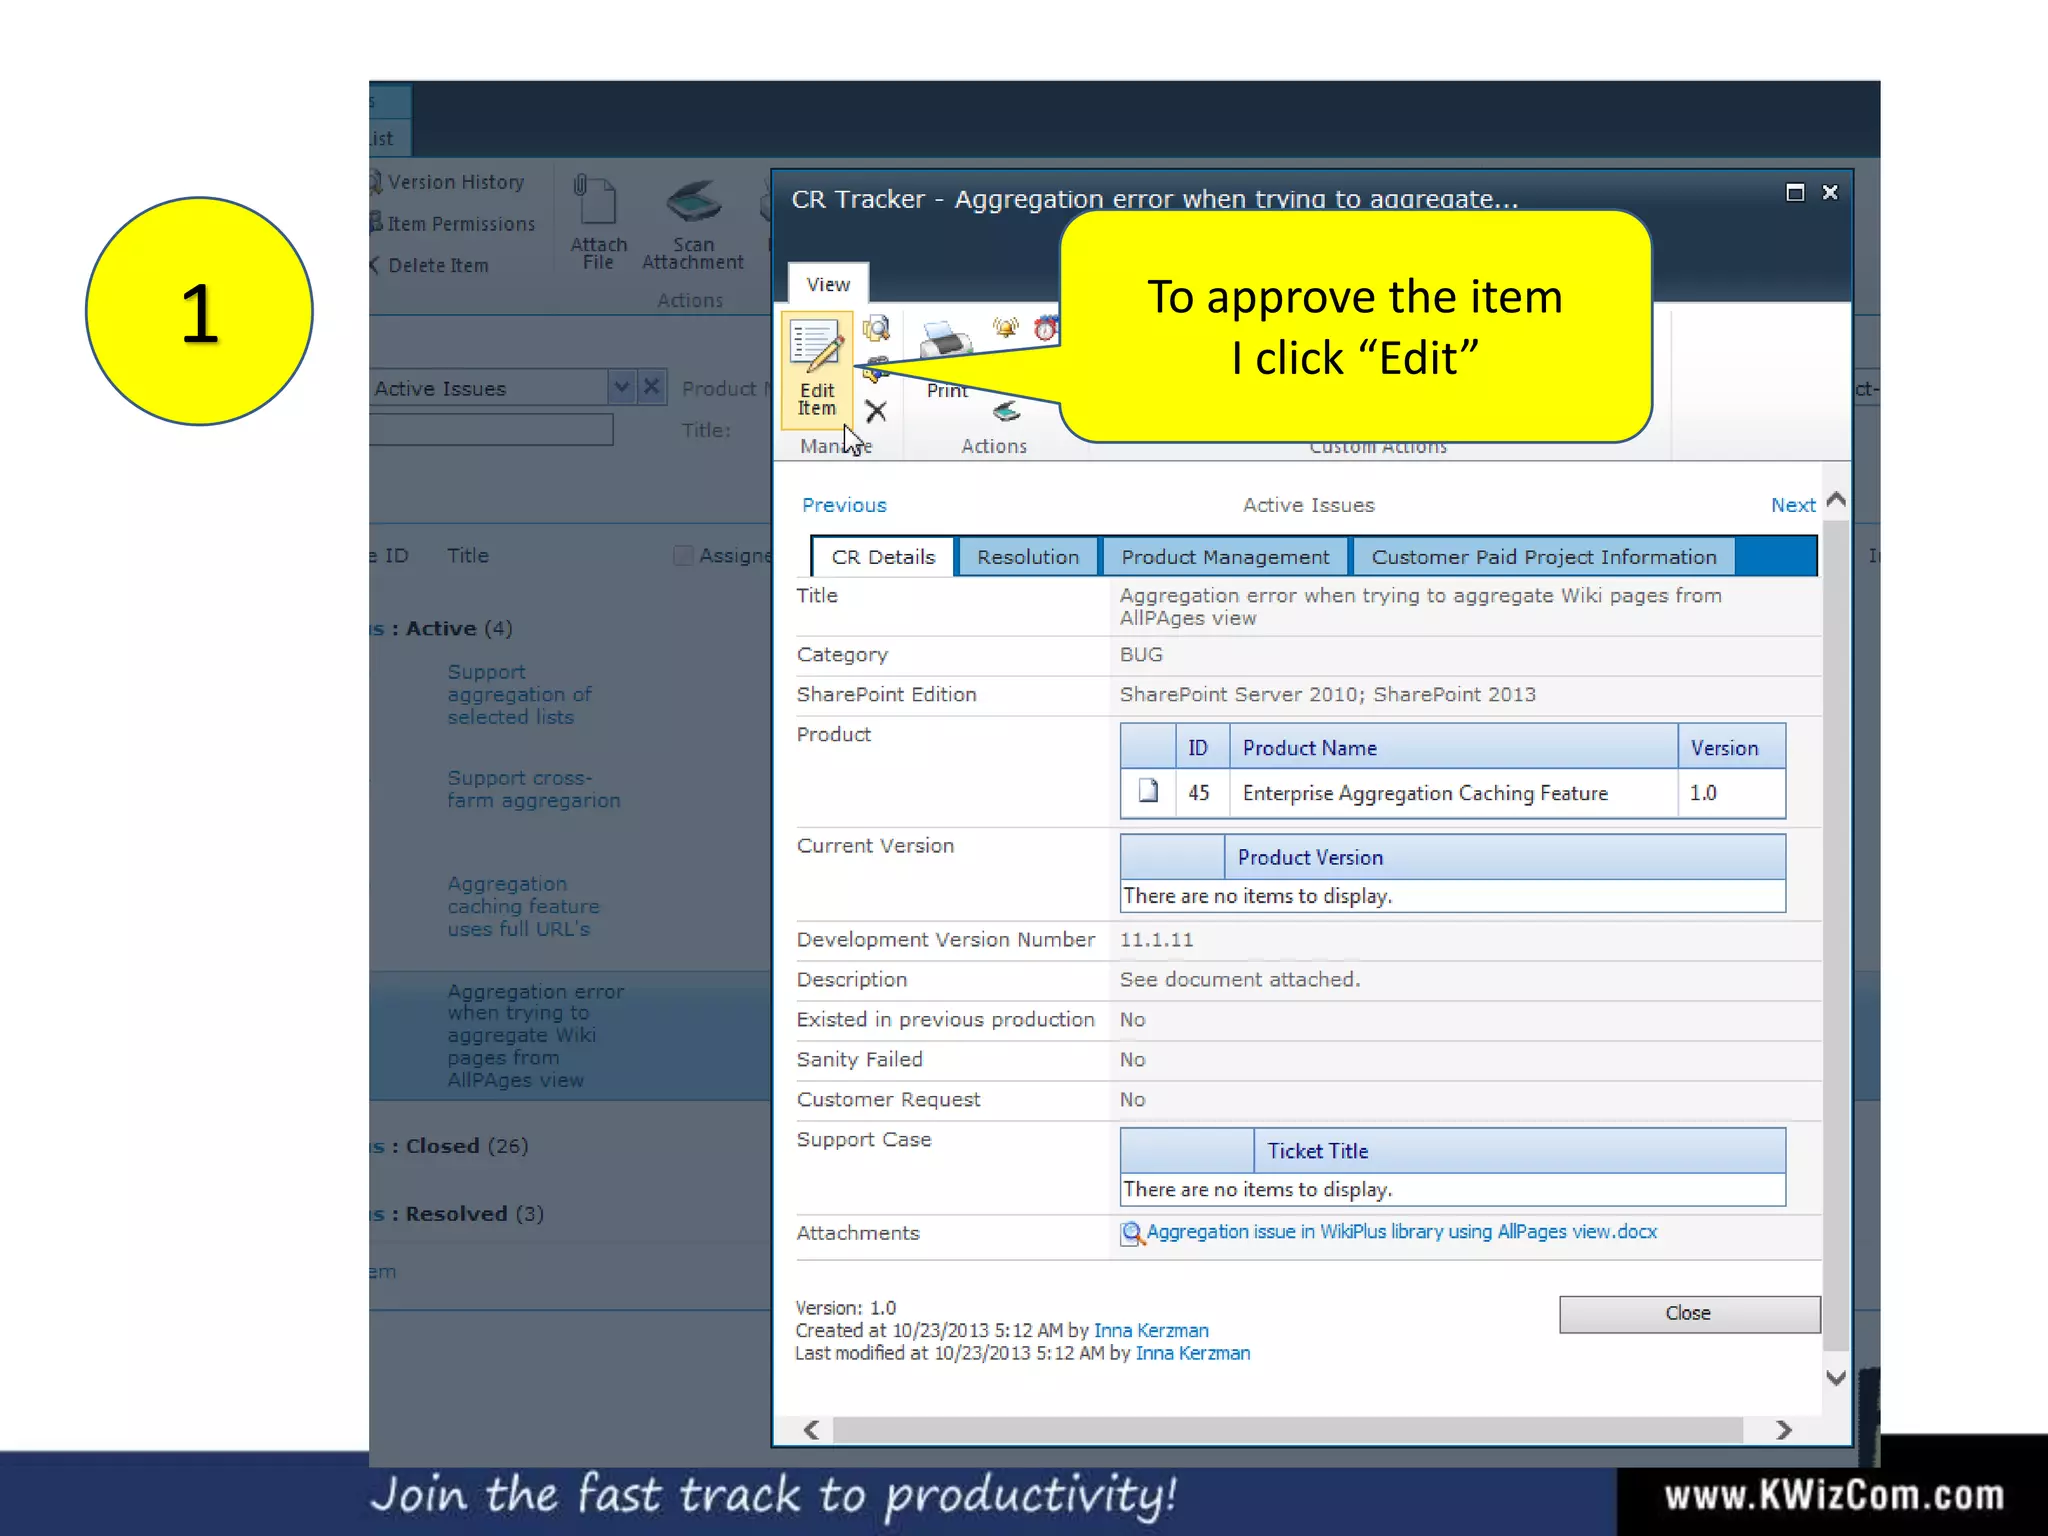
Task: Focus the filter text field below Active Issues
Action: (491, 430)
